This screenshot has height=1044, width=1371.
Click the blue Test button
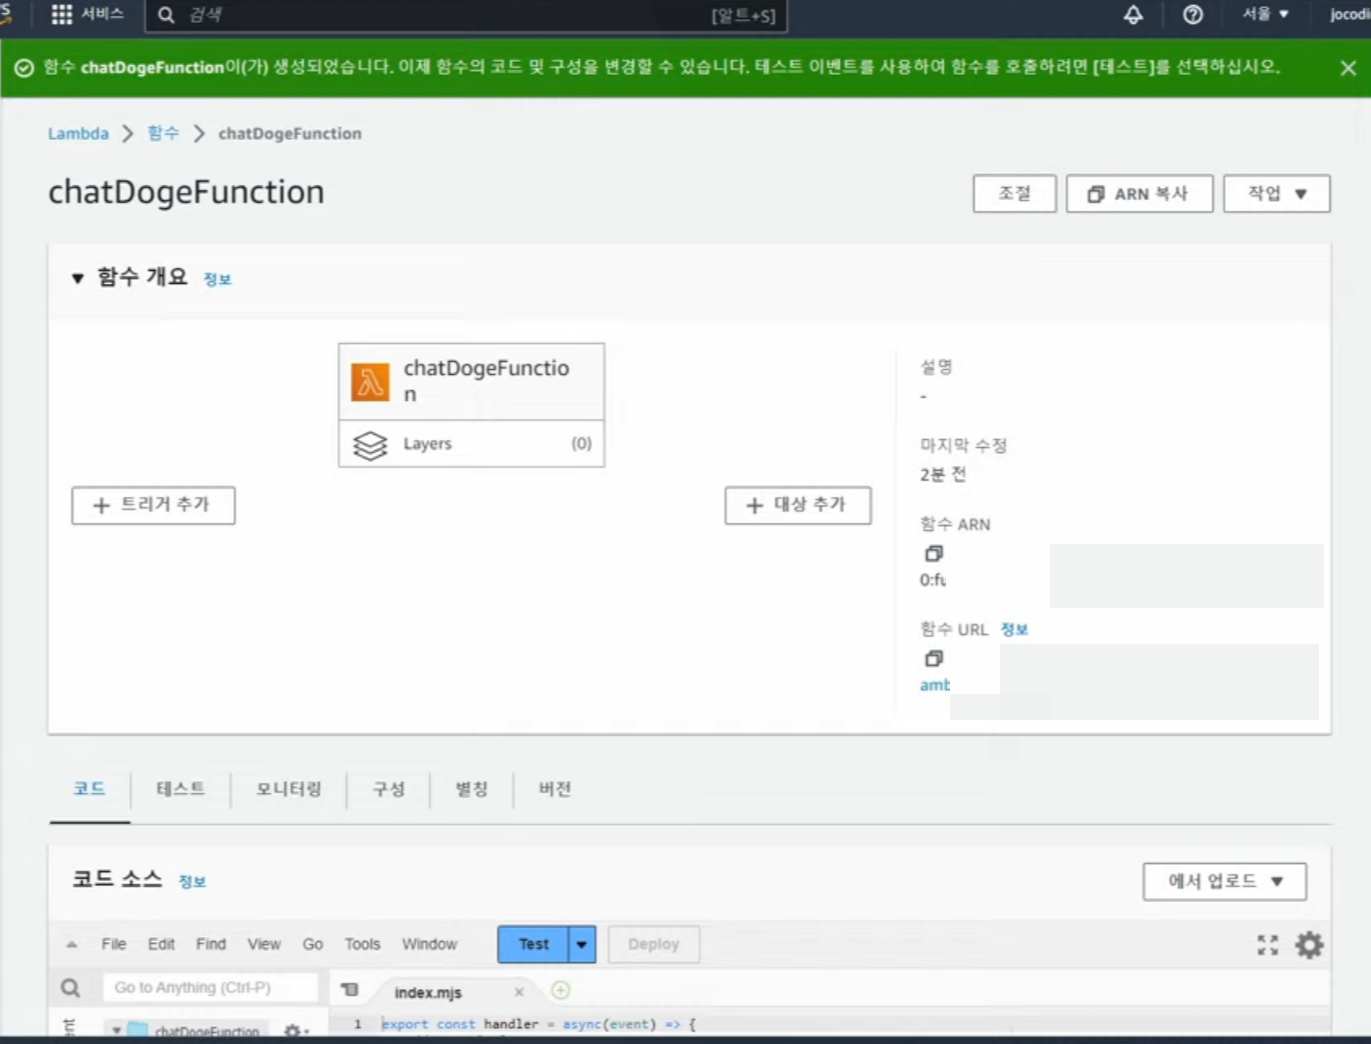click(x=534, y=944)
